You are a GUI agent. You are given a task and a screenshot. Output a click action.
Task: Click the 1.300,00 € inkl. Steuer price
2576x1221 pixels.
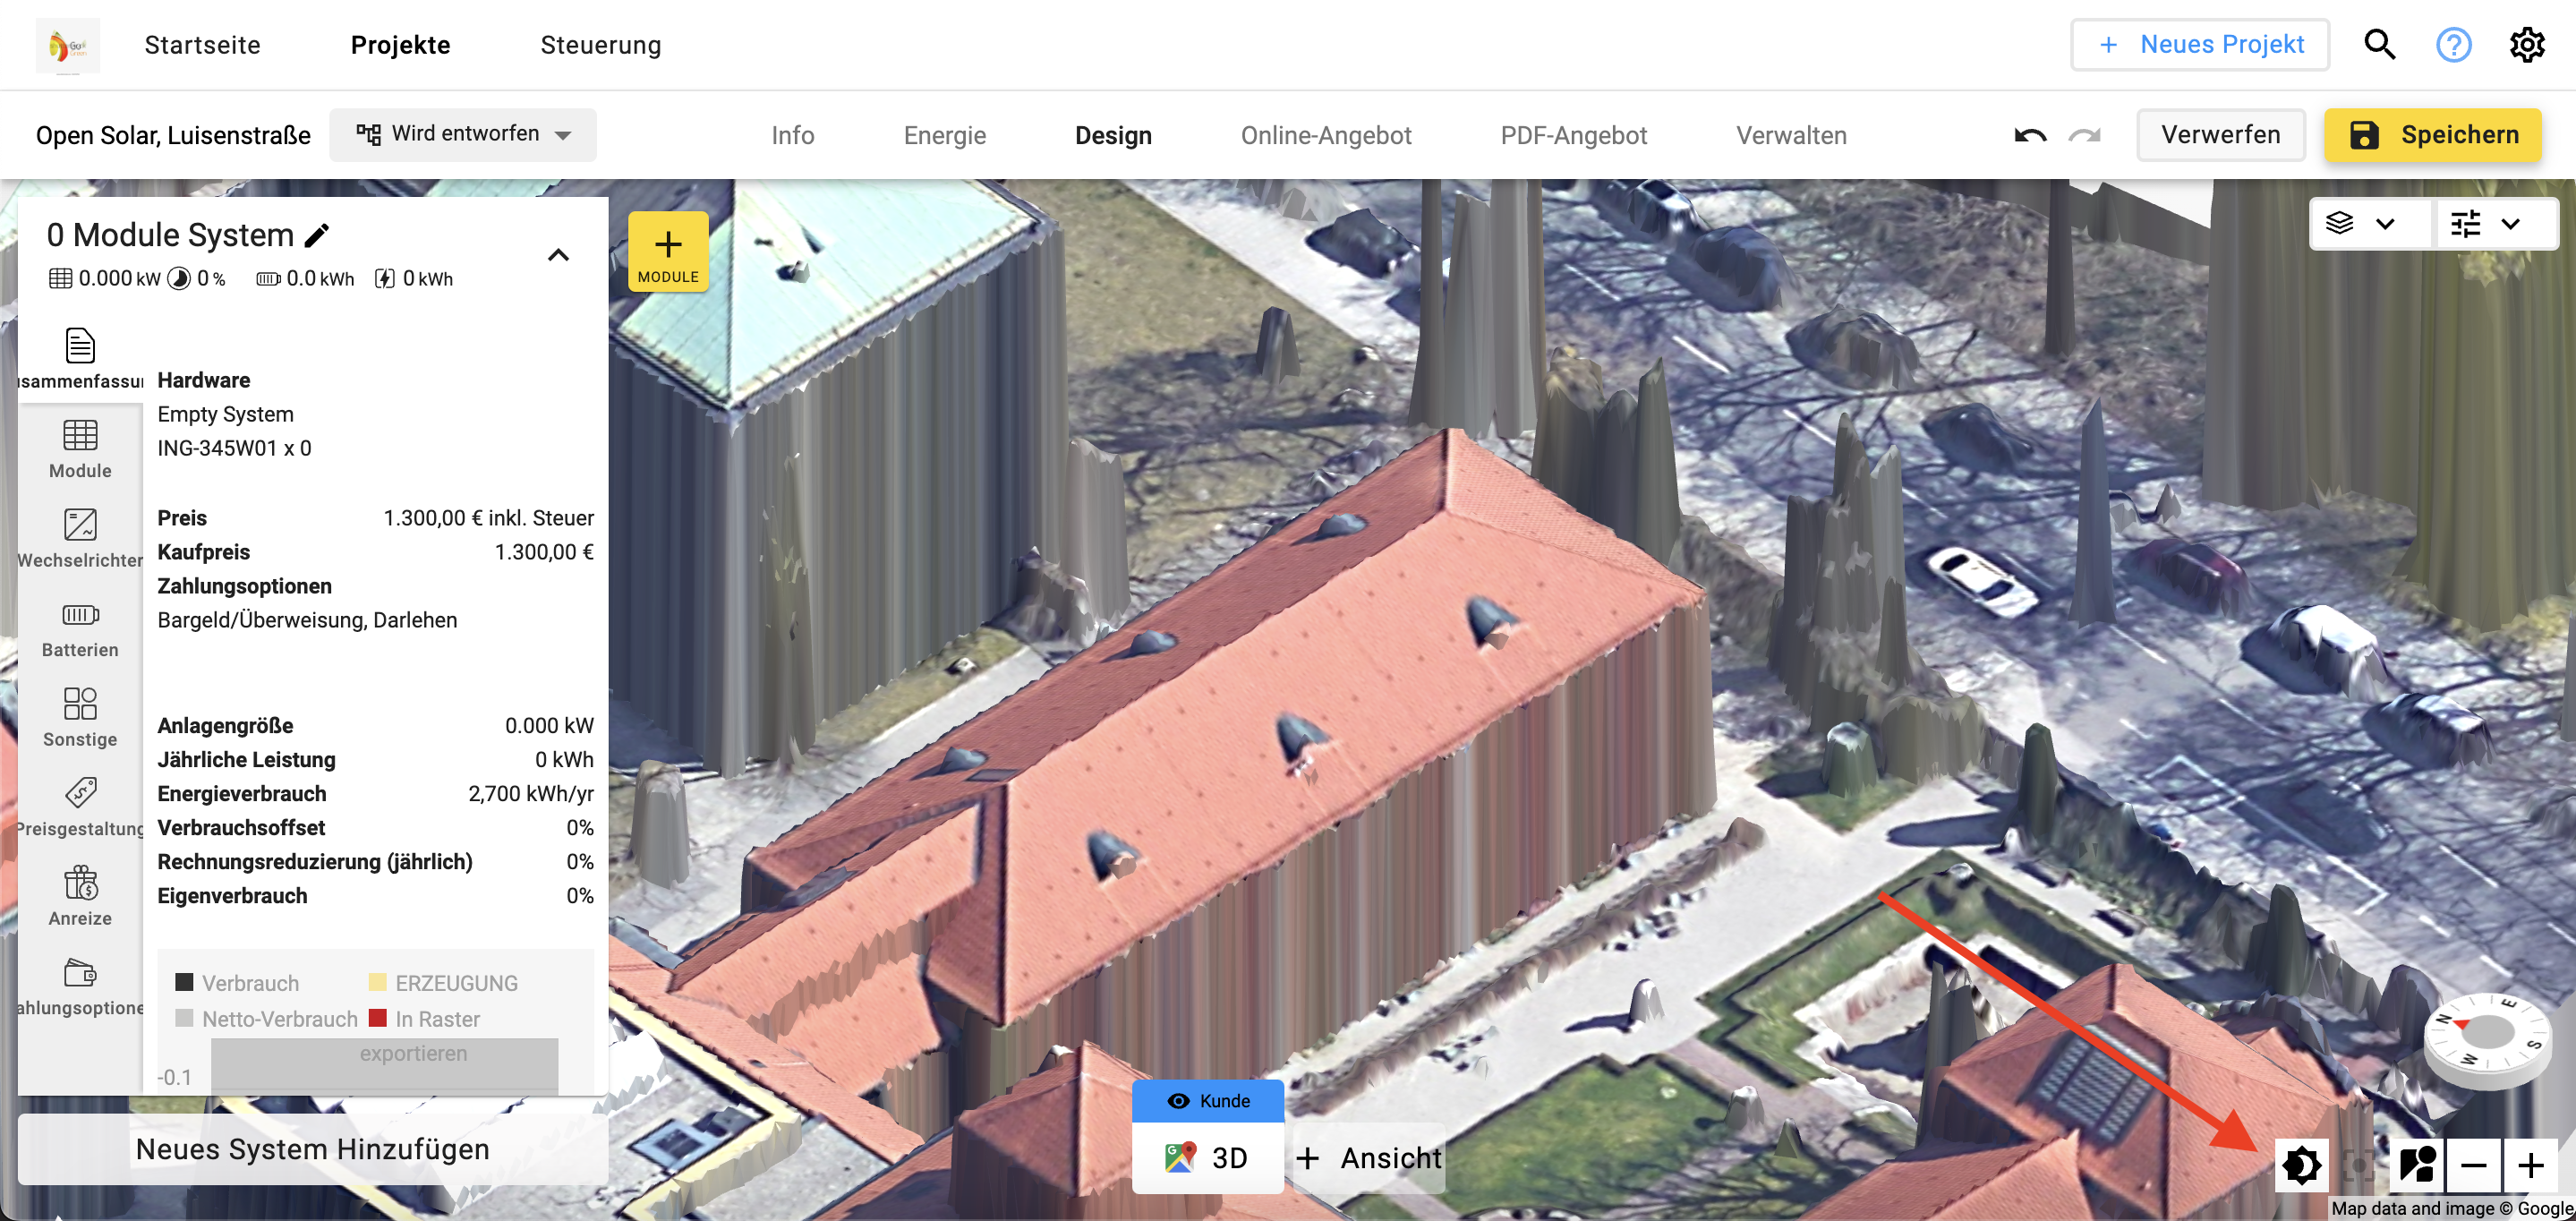[488, 518]
